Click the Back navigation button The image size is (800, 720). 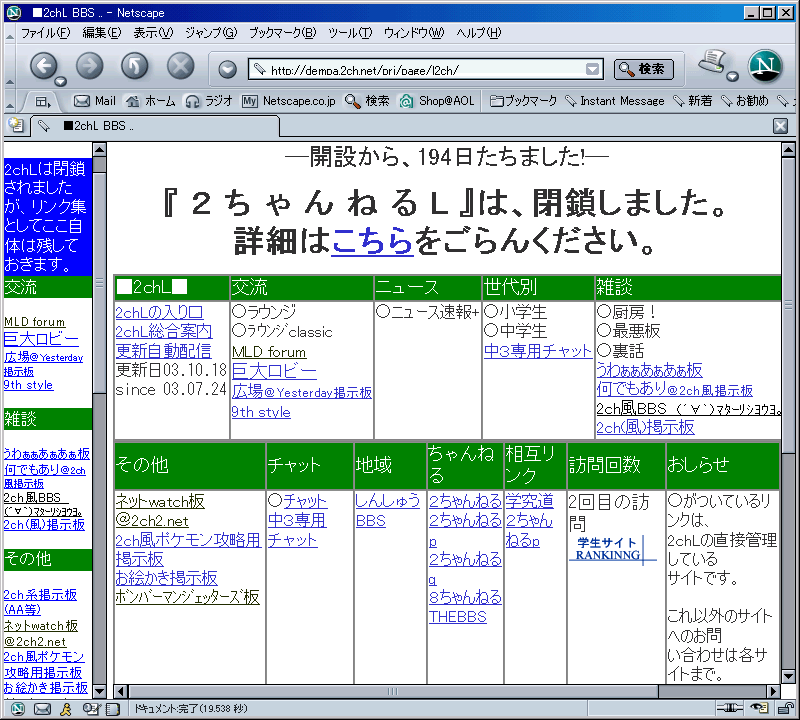(x=44, y=66)
